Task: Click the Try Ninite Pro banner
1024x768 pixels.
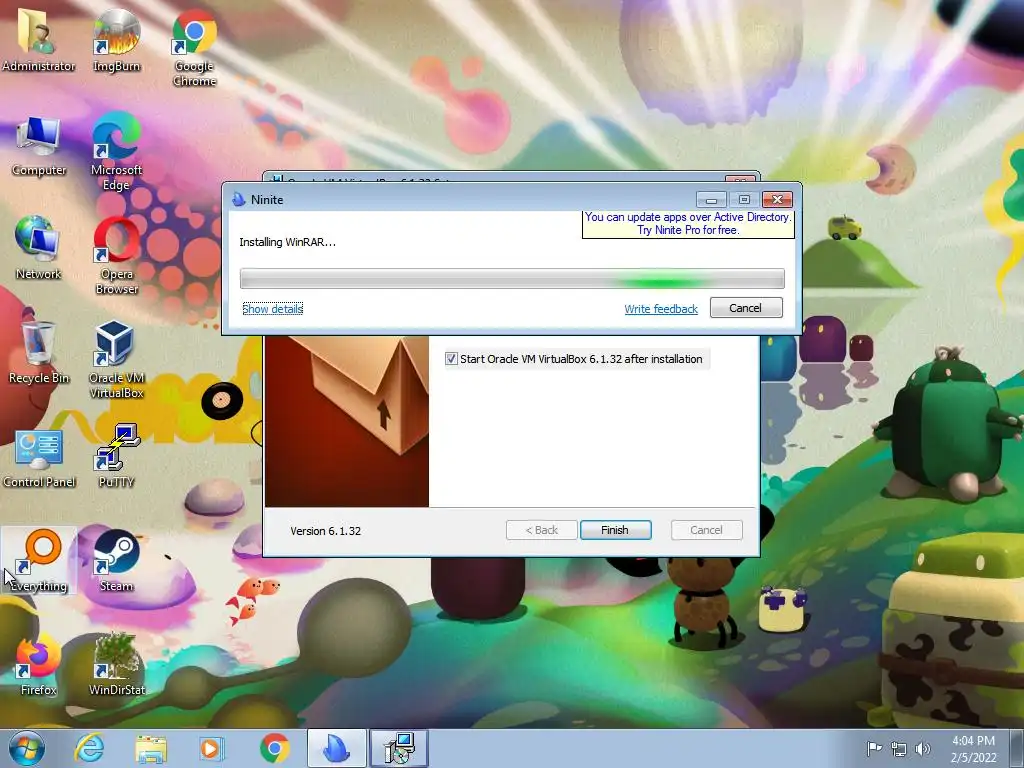Action: point(688,224)
